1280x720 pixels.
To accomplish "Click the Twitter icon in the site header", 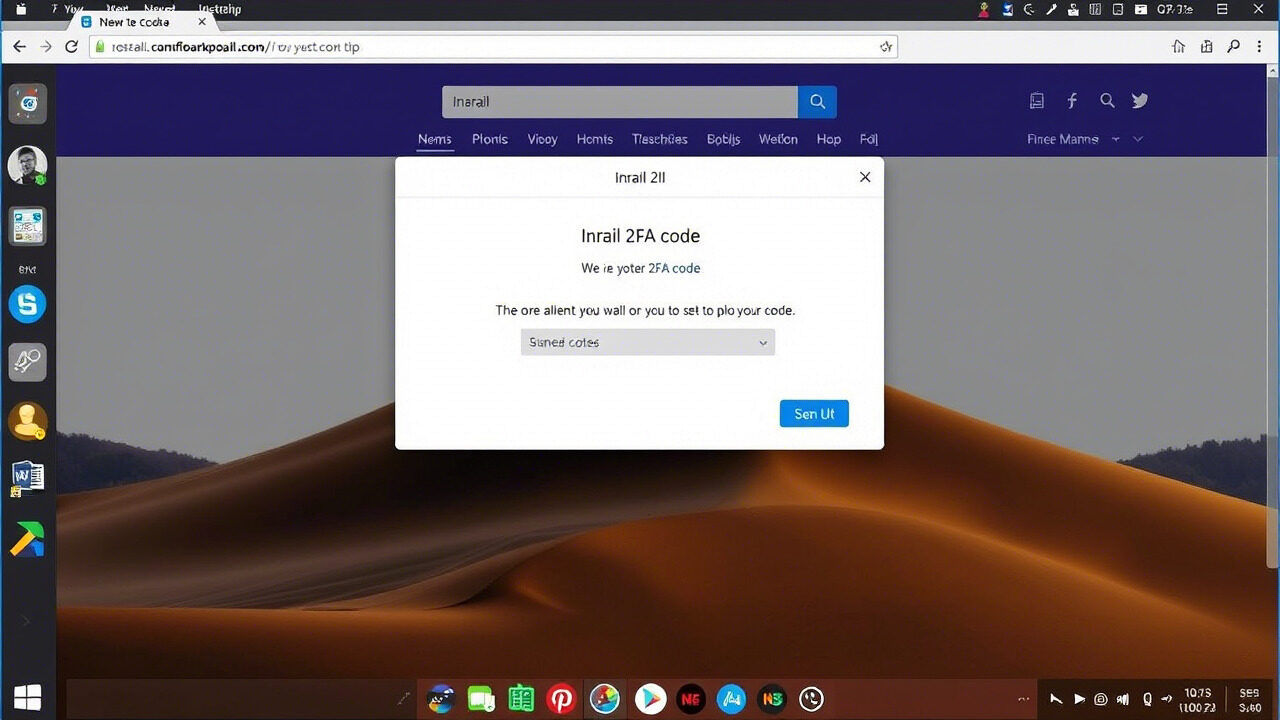I will [1139, 100].
